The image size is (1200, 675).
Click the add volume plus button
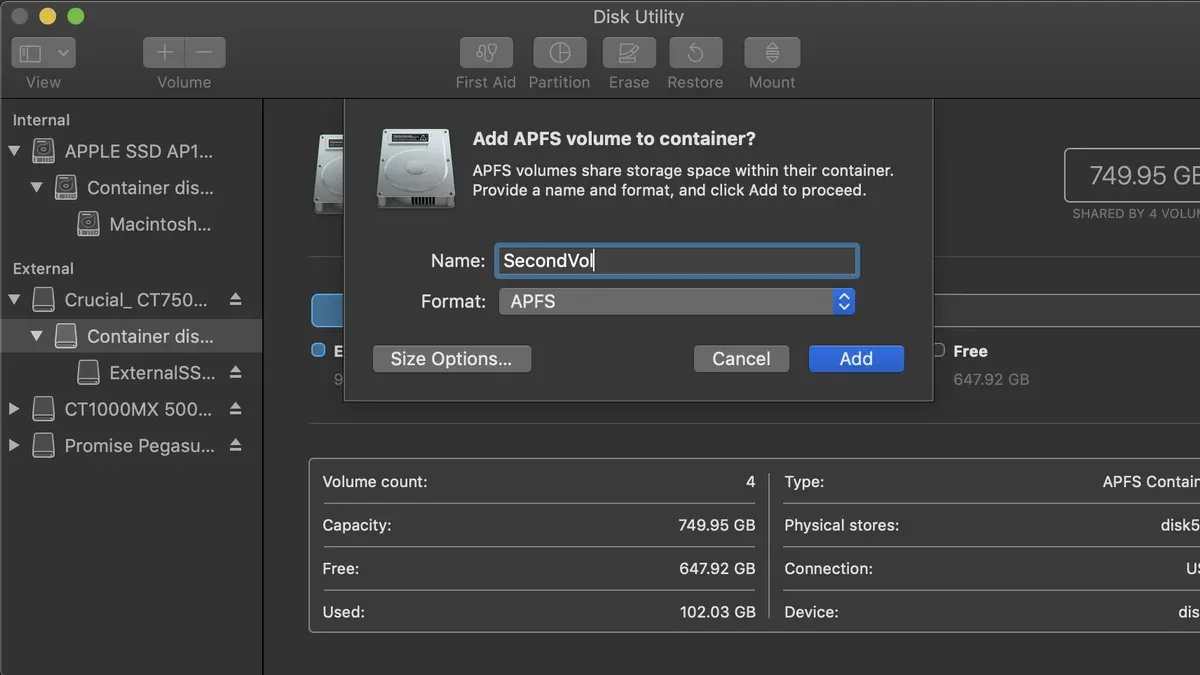tap(164, 53)
